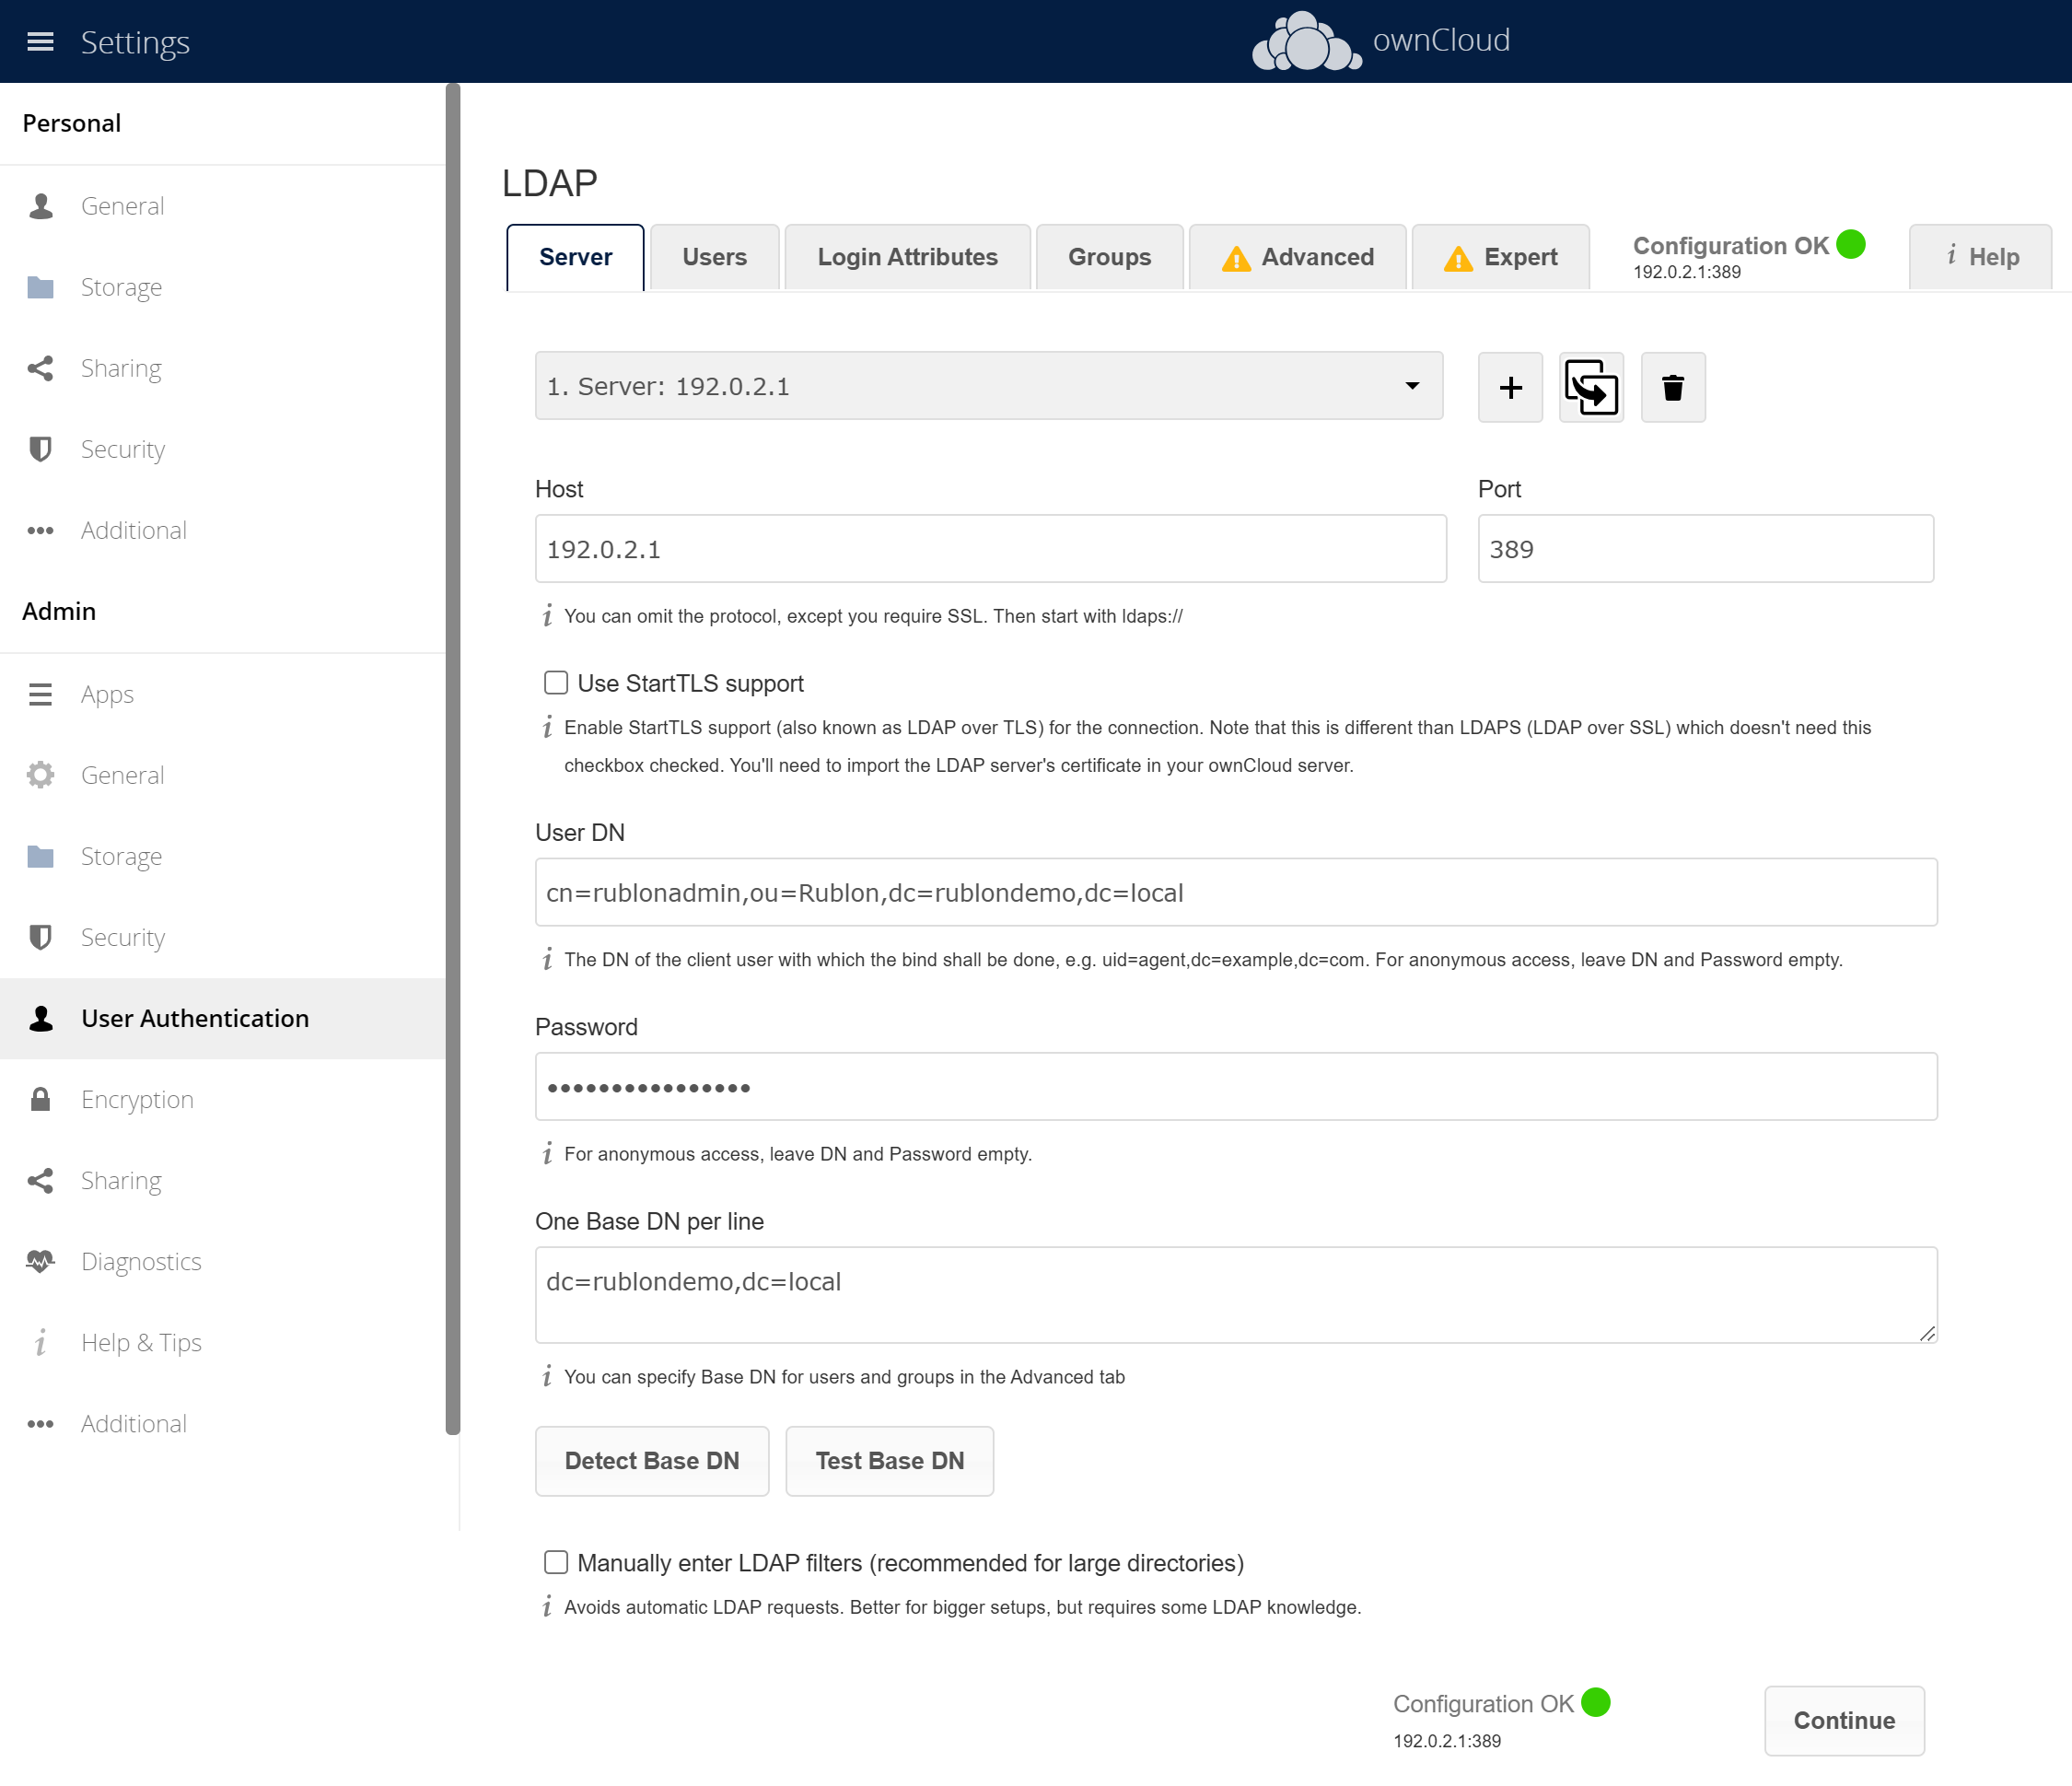Screen dimensions: 2072x1786
Task: Open Diagnostics heartbeat icon in sidebar
Action: tap(40, 1261)
